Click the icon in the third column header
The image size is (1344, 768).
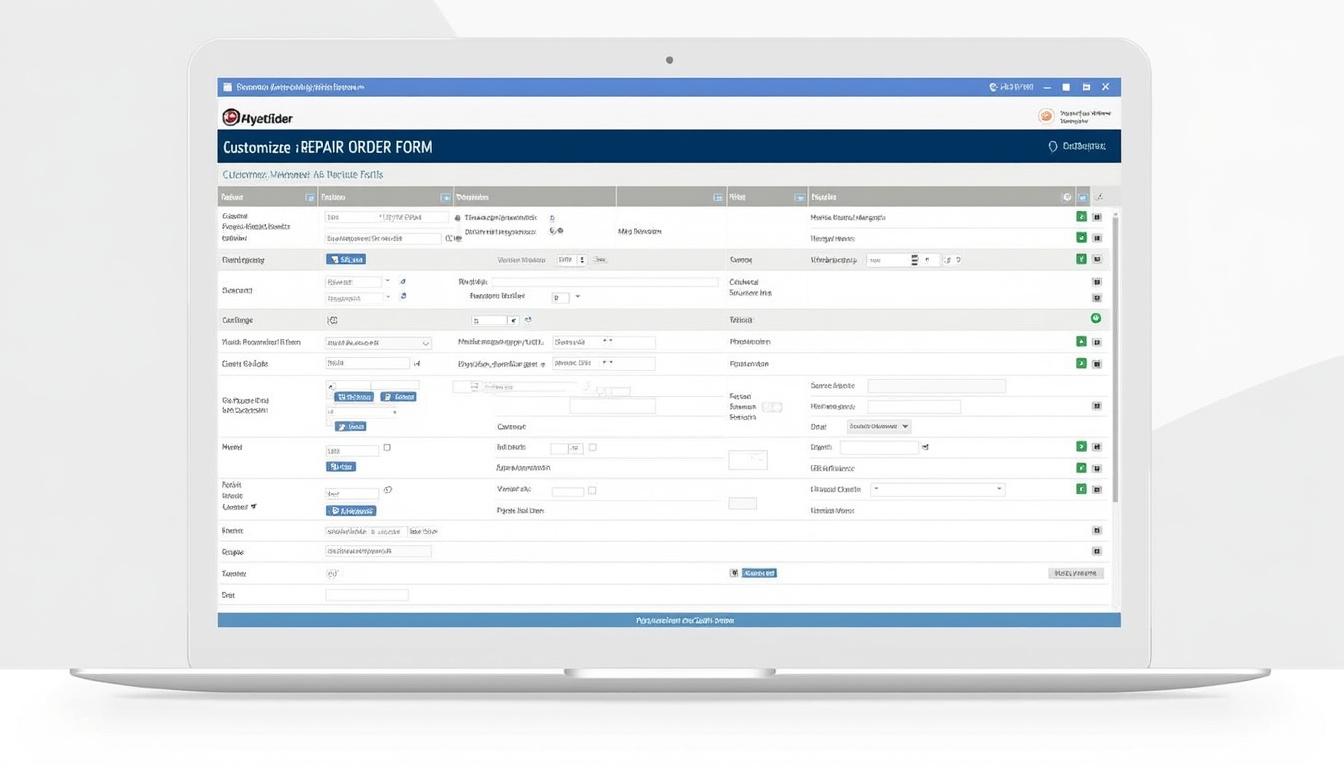(718, 198)
